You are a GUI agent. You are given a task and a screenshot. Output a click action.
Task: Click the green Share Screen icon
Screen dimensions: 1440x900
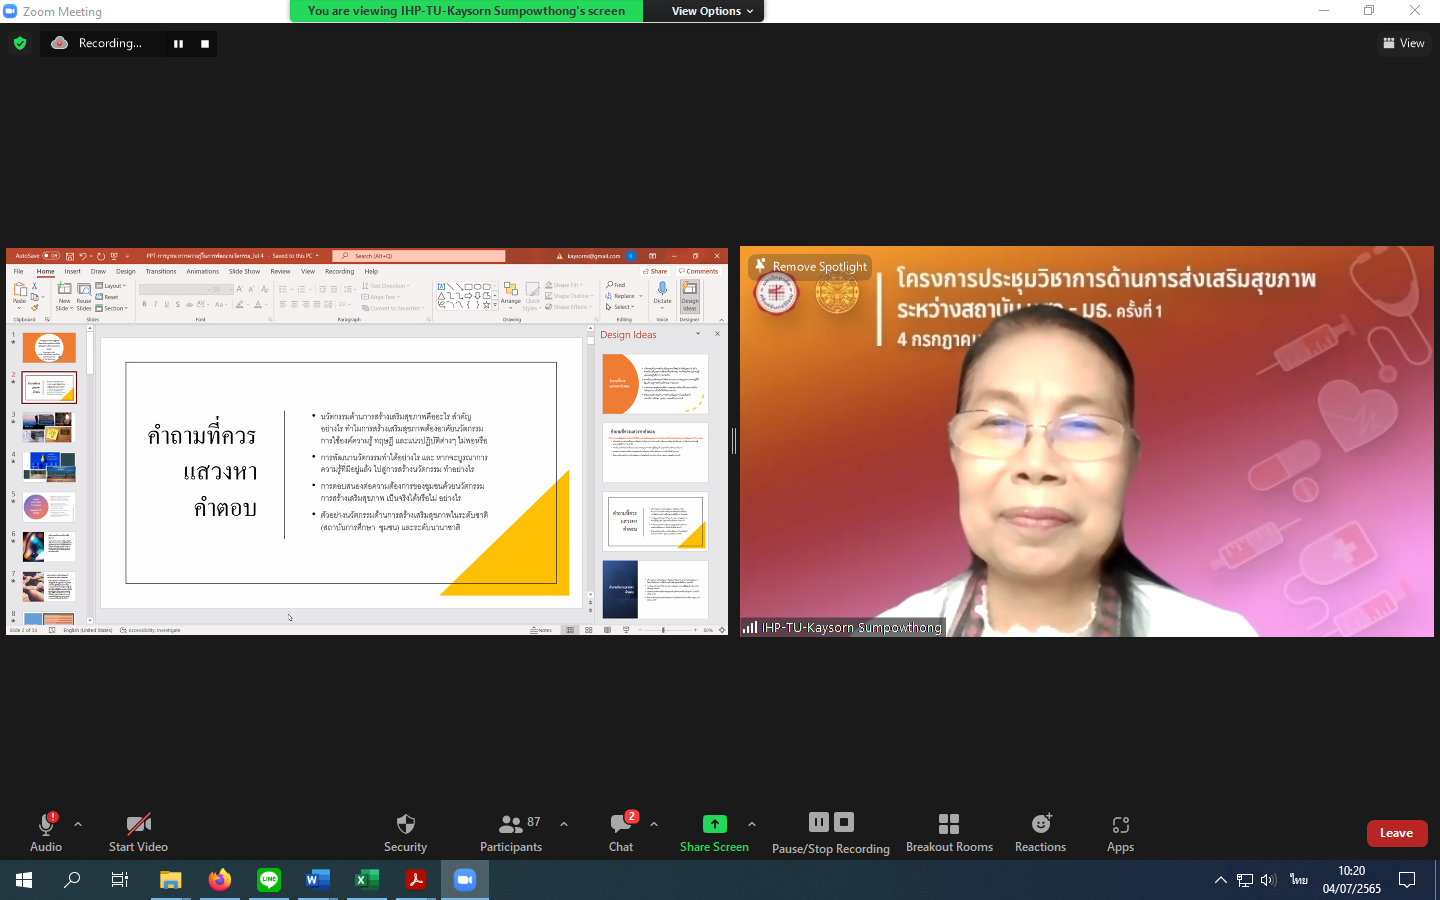(x=714, y=824)
